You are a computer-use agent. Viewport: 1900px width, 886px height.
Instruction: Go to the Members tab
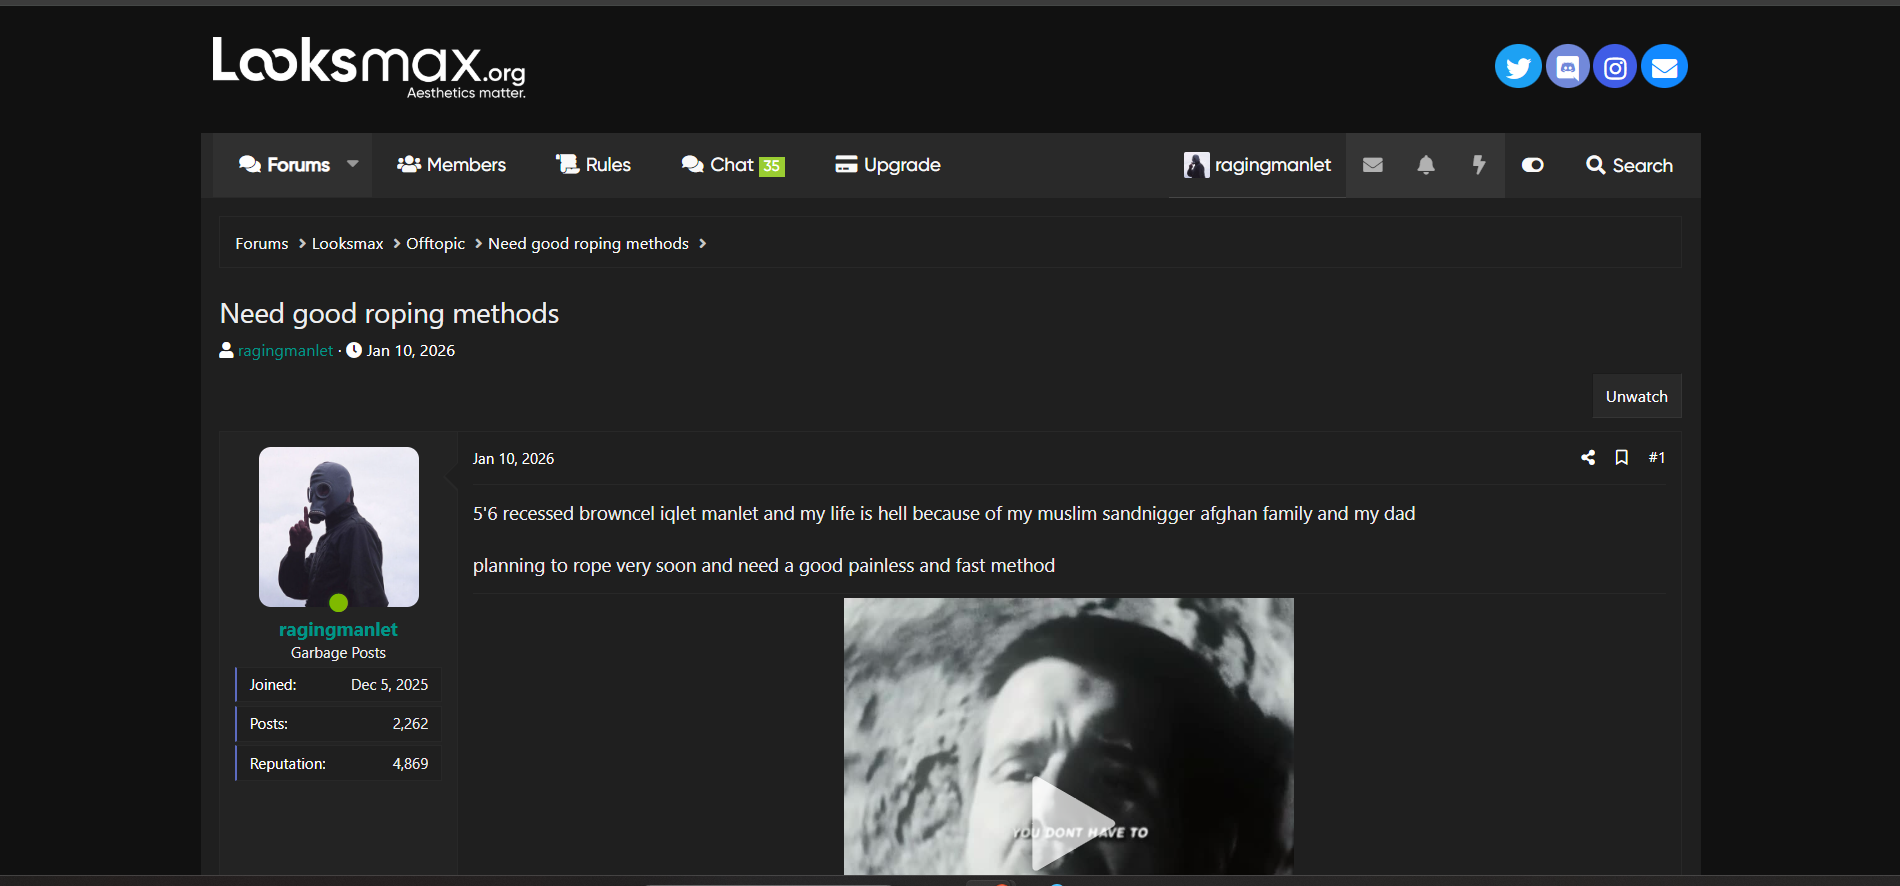[451, 165]
